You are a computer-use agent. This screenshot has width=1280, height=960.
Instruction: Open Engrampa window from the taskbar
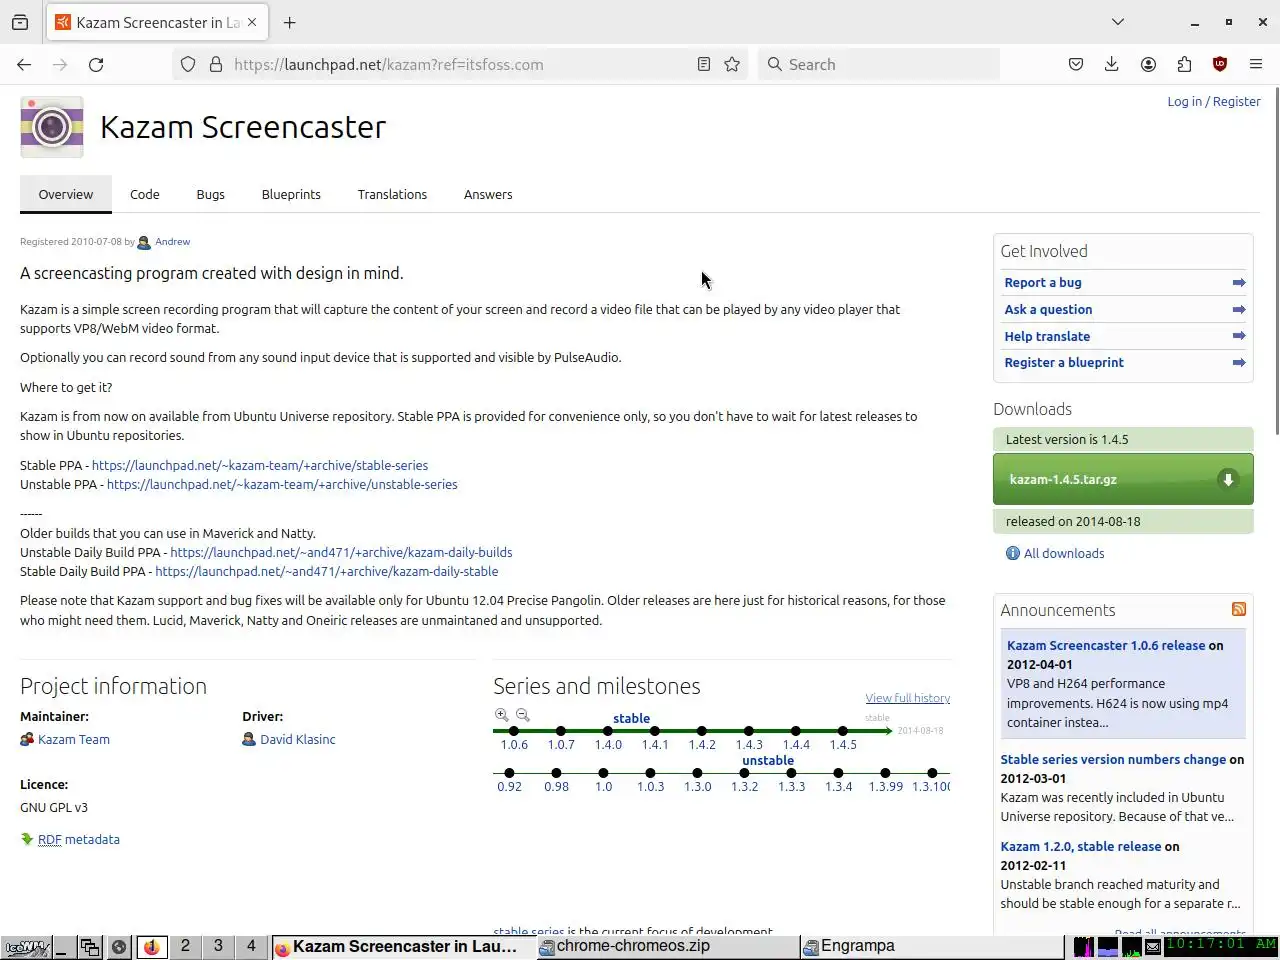[932, 946]
